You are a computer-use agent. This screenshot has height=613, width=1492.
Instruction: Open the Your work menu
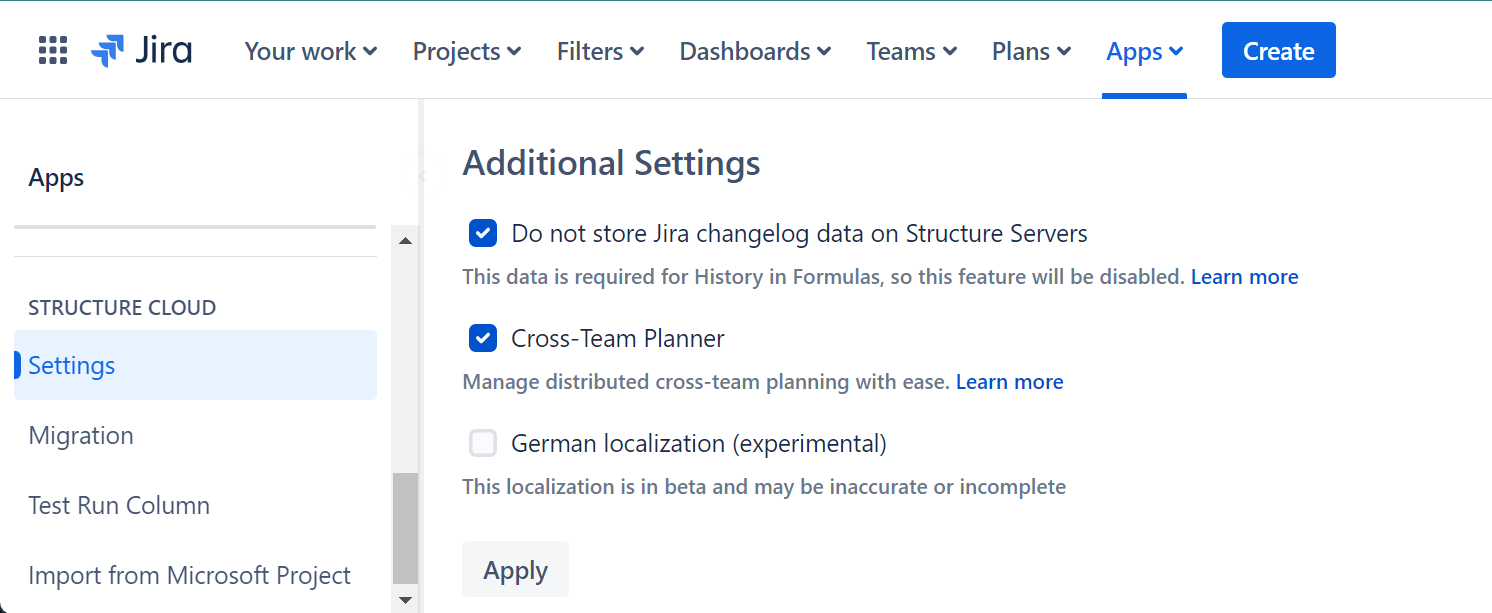pos(310,51)
